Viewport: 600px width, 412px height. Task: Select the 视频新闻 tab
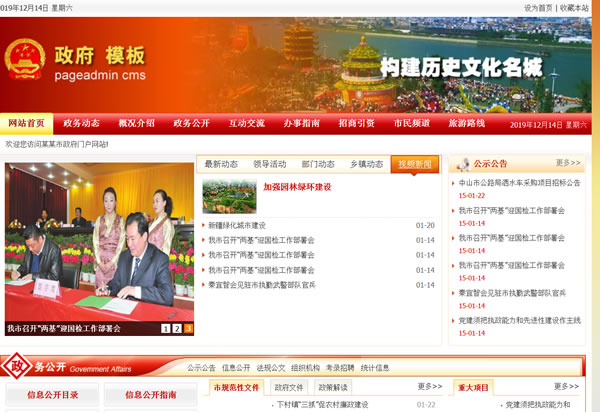[414, 164]
